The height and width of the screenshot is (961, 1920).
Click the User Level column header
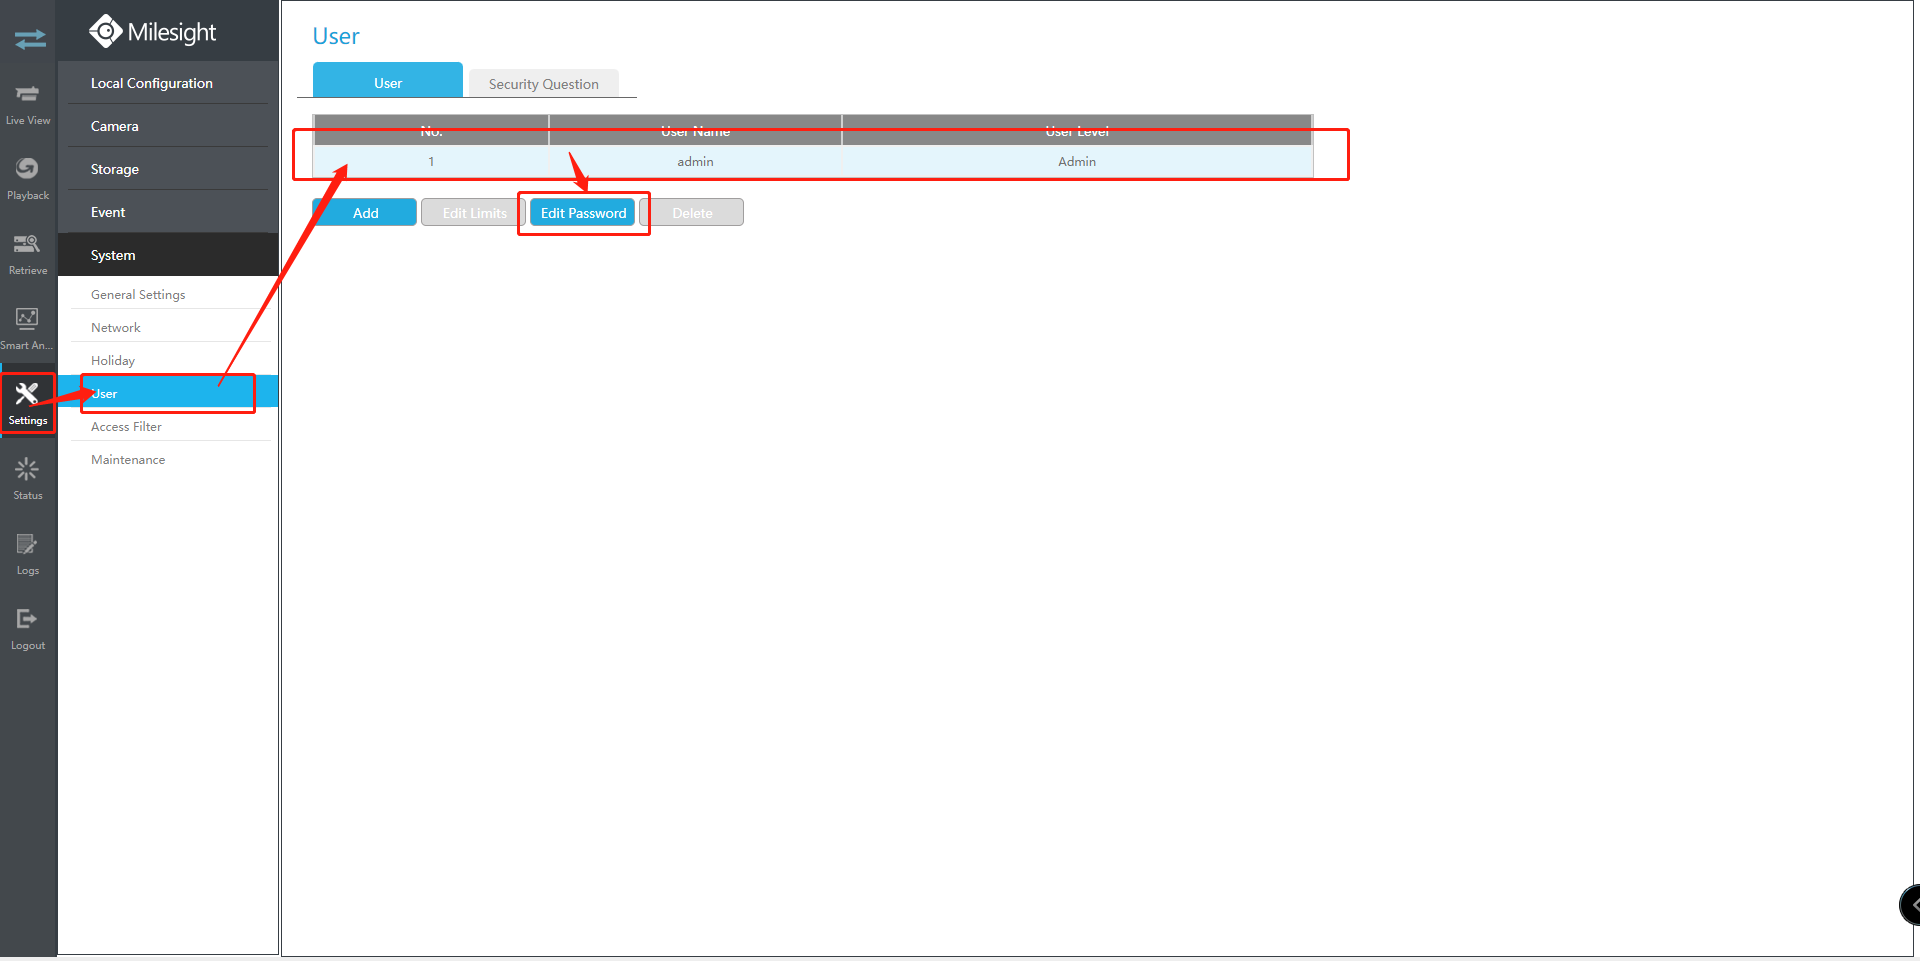pos(1077,131)
